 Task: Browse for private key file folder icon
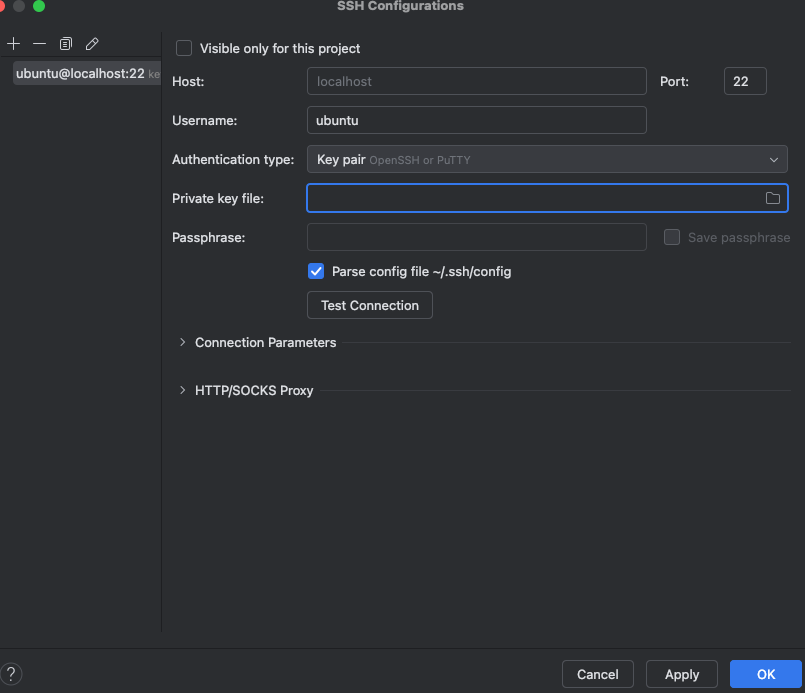click(772, 198)
